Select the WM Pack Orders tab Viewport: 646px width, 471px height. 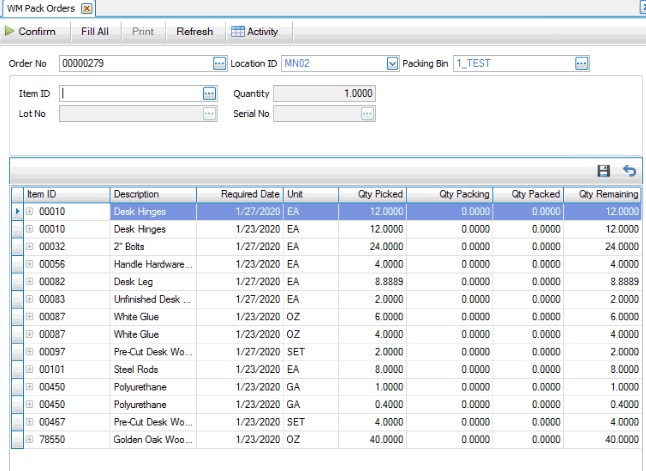point(40,8)
